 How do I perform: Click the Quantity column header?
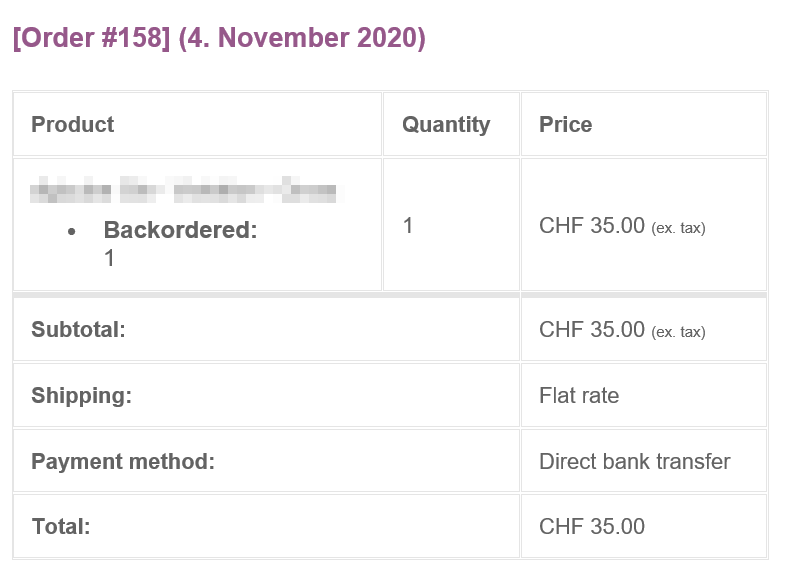tap(446, 124)
